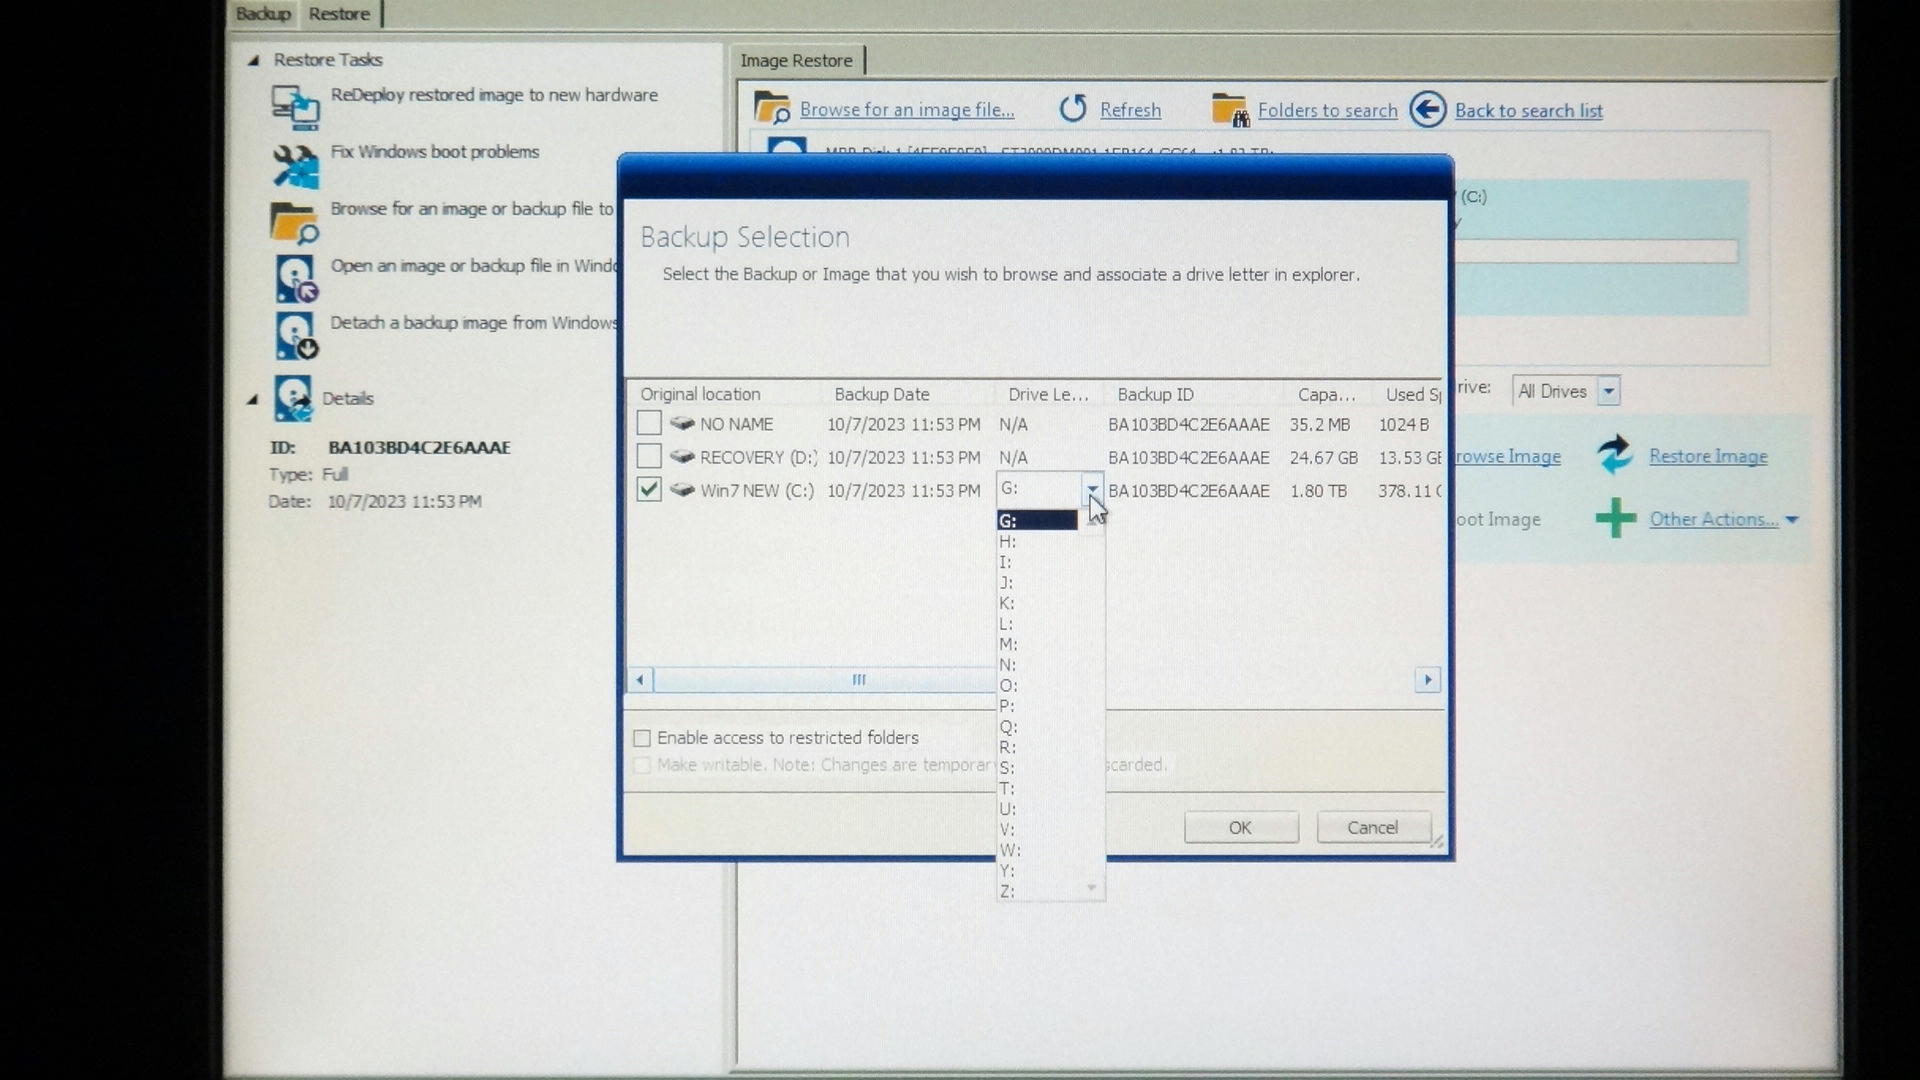1920x1080 pixels.
Task: Collapse the drive letter dropdown arrow
Action: (1092, 489)
